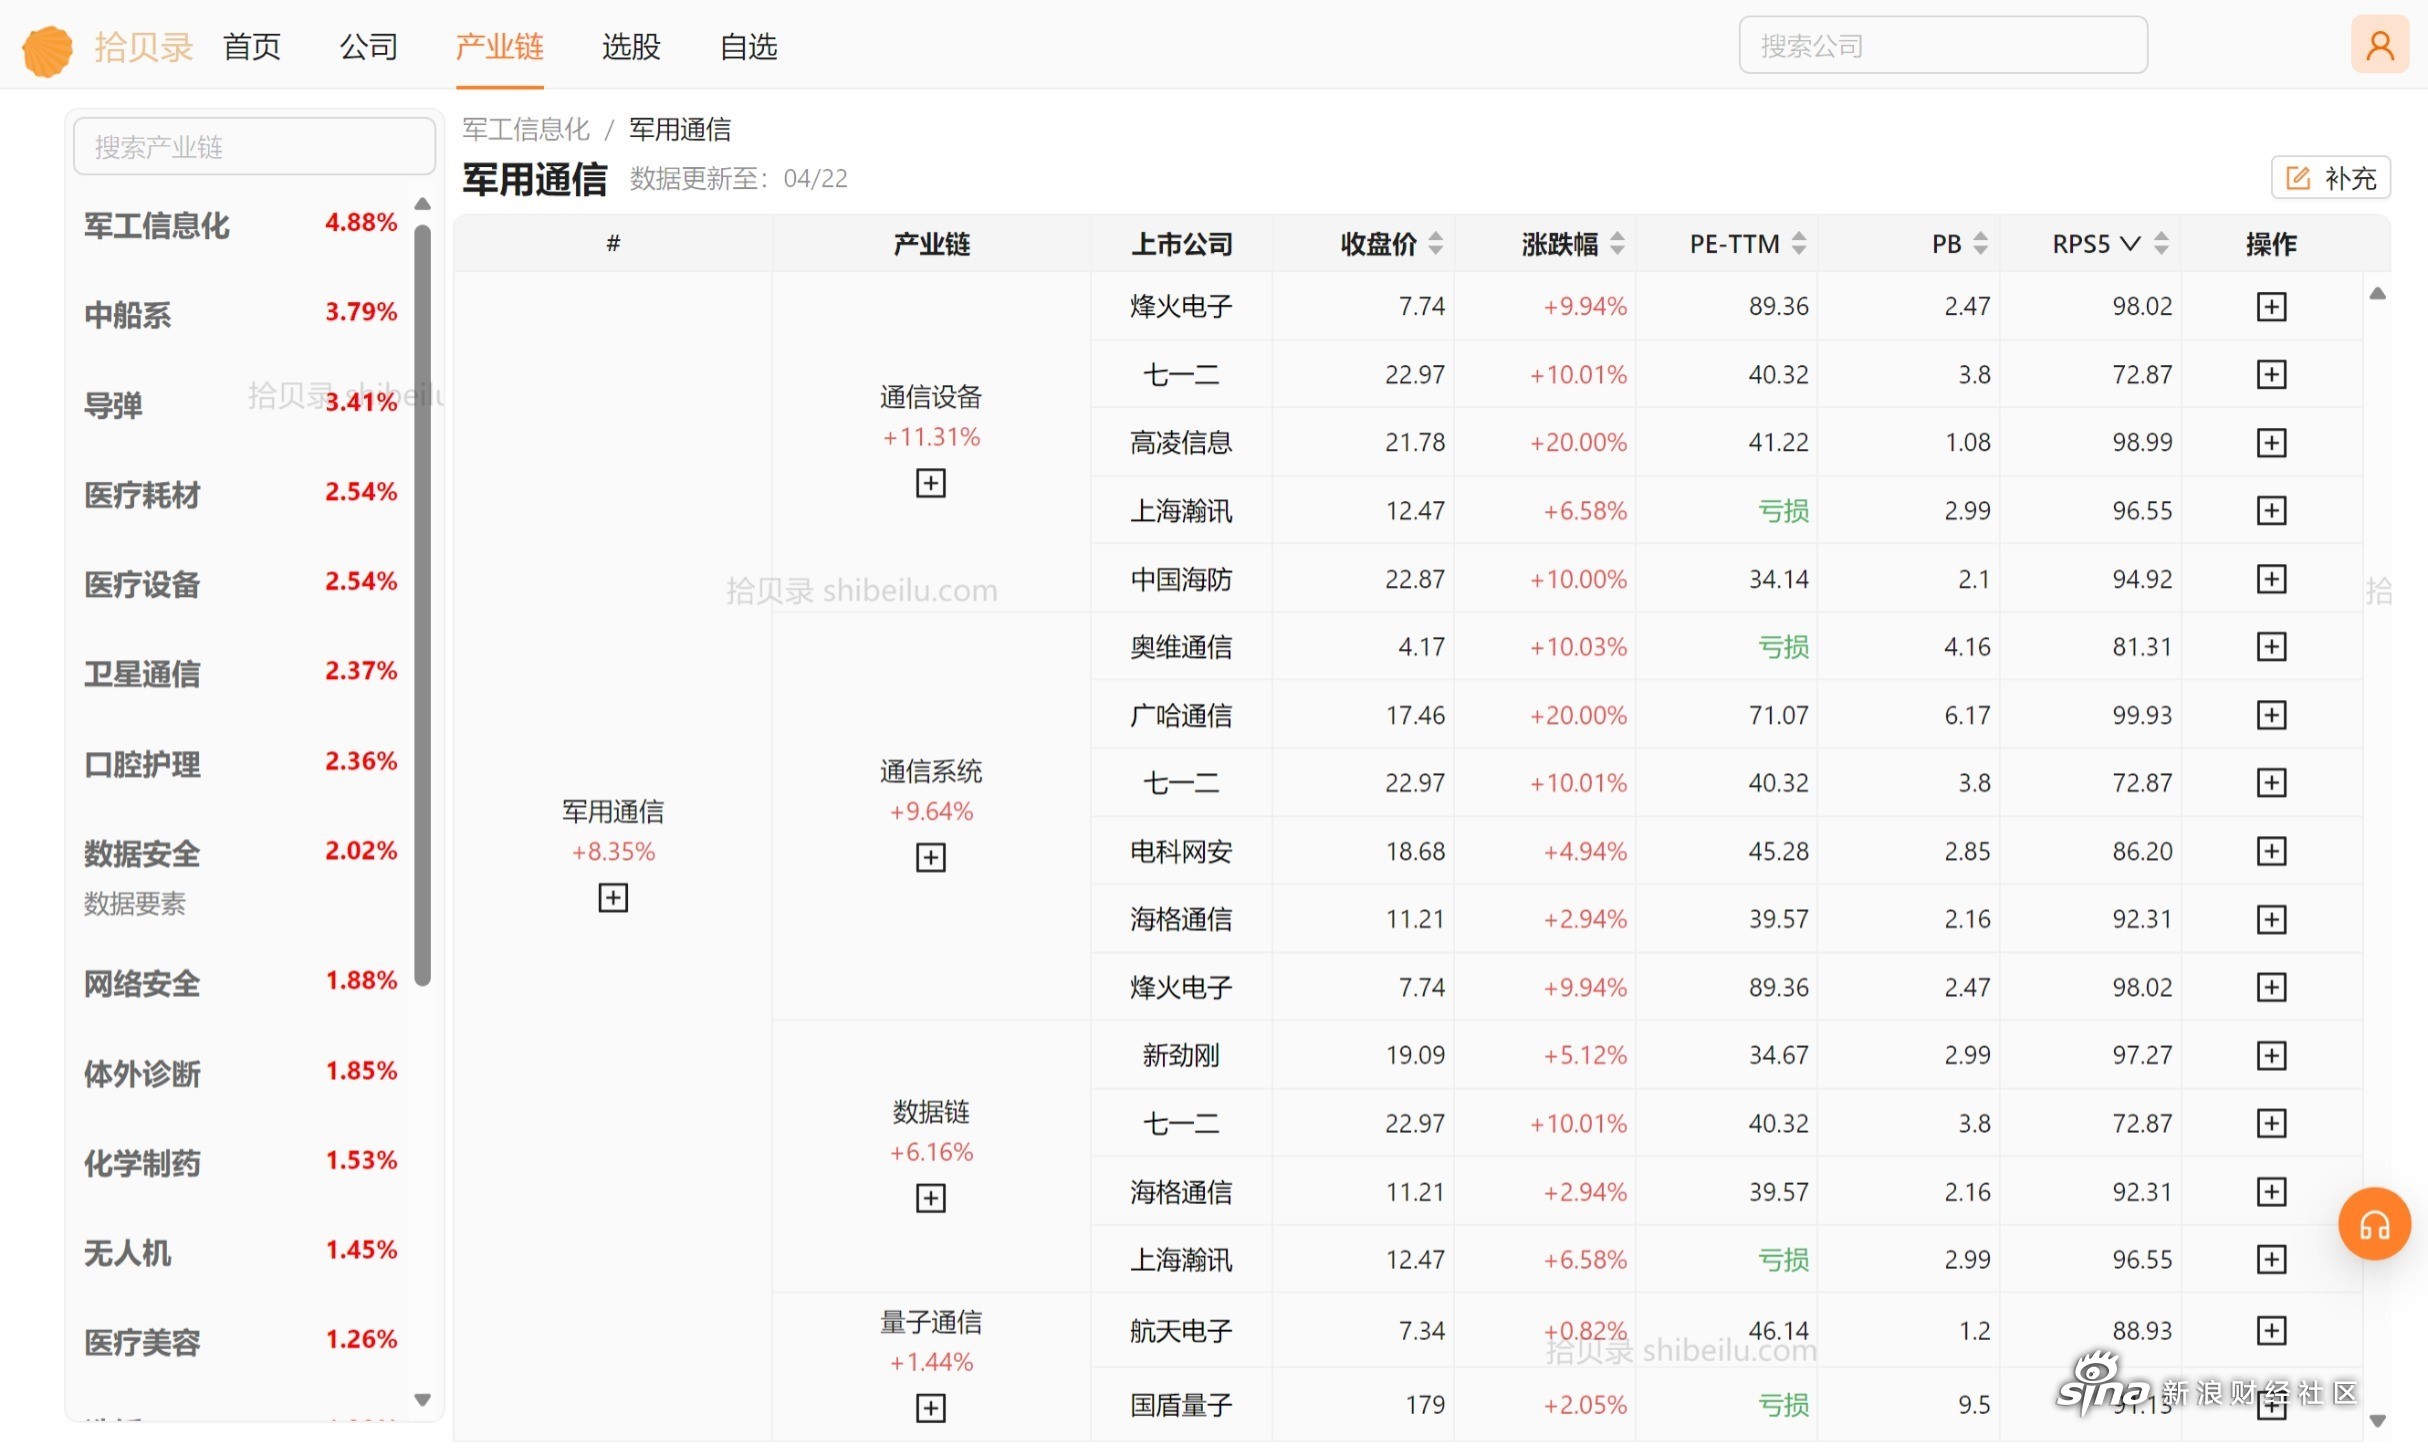2428x1448 pixels.
Task: Select the 产业链 tab
Action: [x=499, y=46]
